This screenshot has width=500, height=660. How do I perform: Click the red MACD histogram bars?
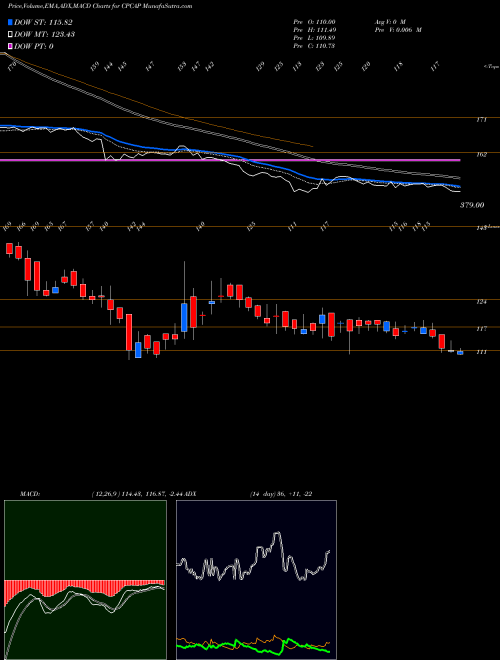click(84, 587)
